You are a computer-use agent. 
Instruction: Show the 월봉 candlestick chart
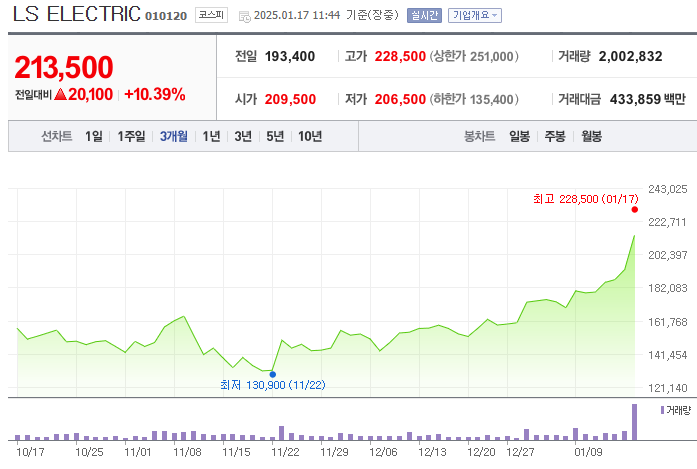(592, 136)
